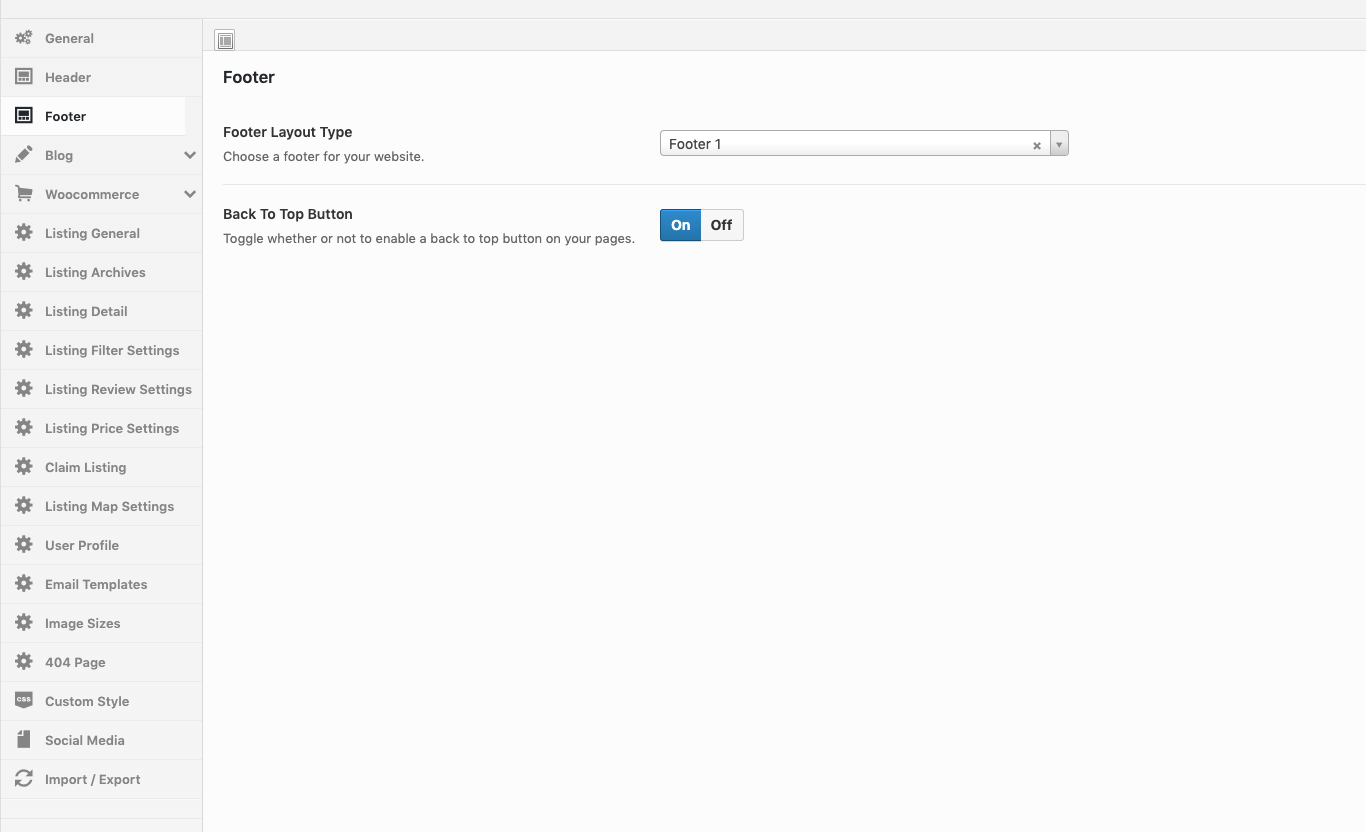Open the Listing General settings tab
Viewport: 1366px width, 832px height.
[x=92, y=233]
